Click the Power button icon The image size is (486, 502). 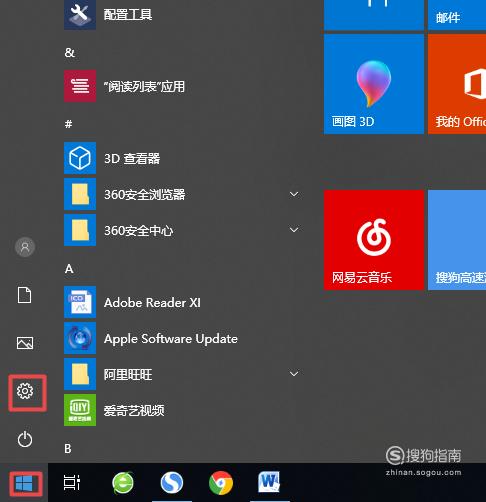(x=25, y=439)
